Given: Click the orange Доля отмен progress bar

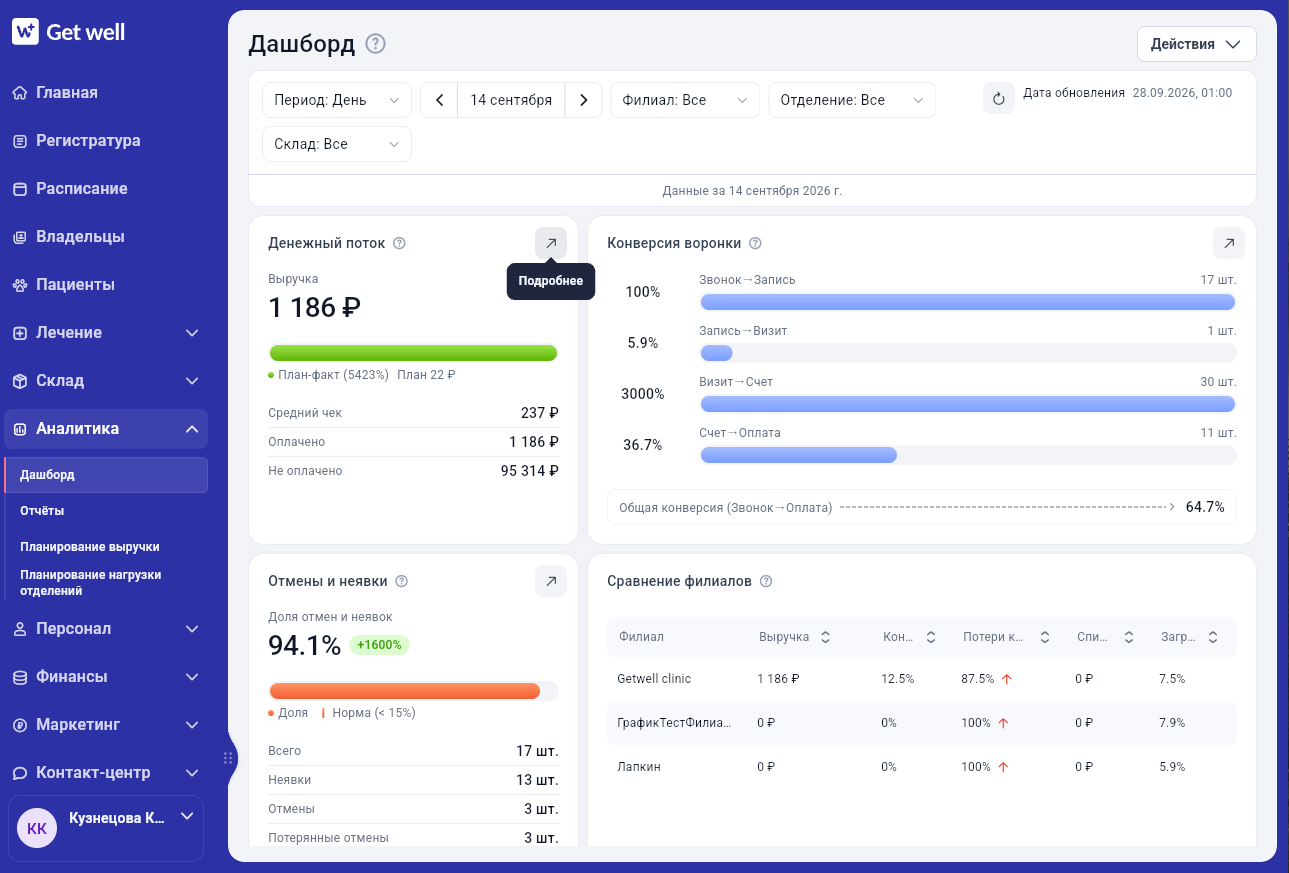Looking at the screenshot, I should coord(413,691).
